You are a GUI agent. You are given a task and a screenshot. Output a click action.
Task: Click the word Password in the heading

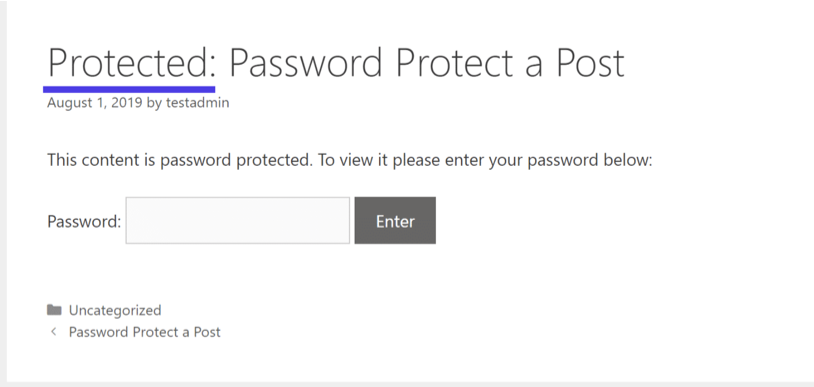pos(306,63)
